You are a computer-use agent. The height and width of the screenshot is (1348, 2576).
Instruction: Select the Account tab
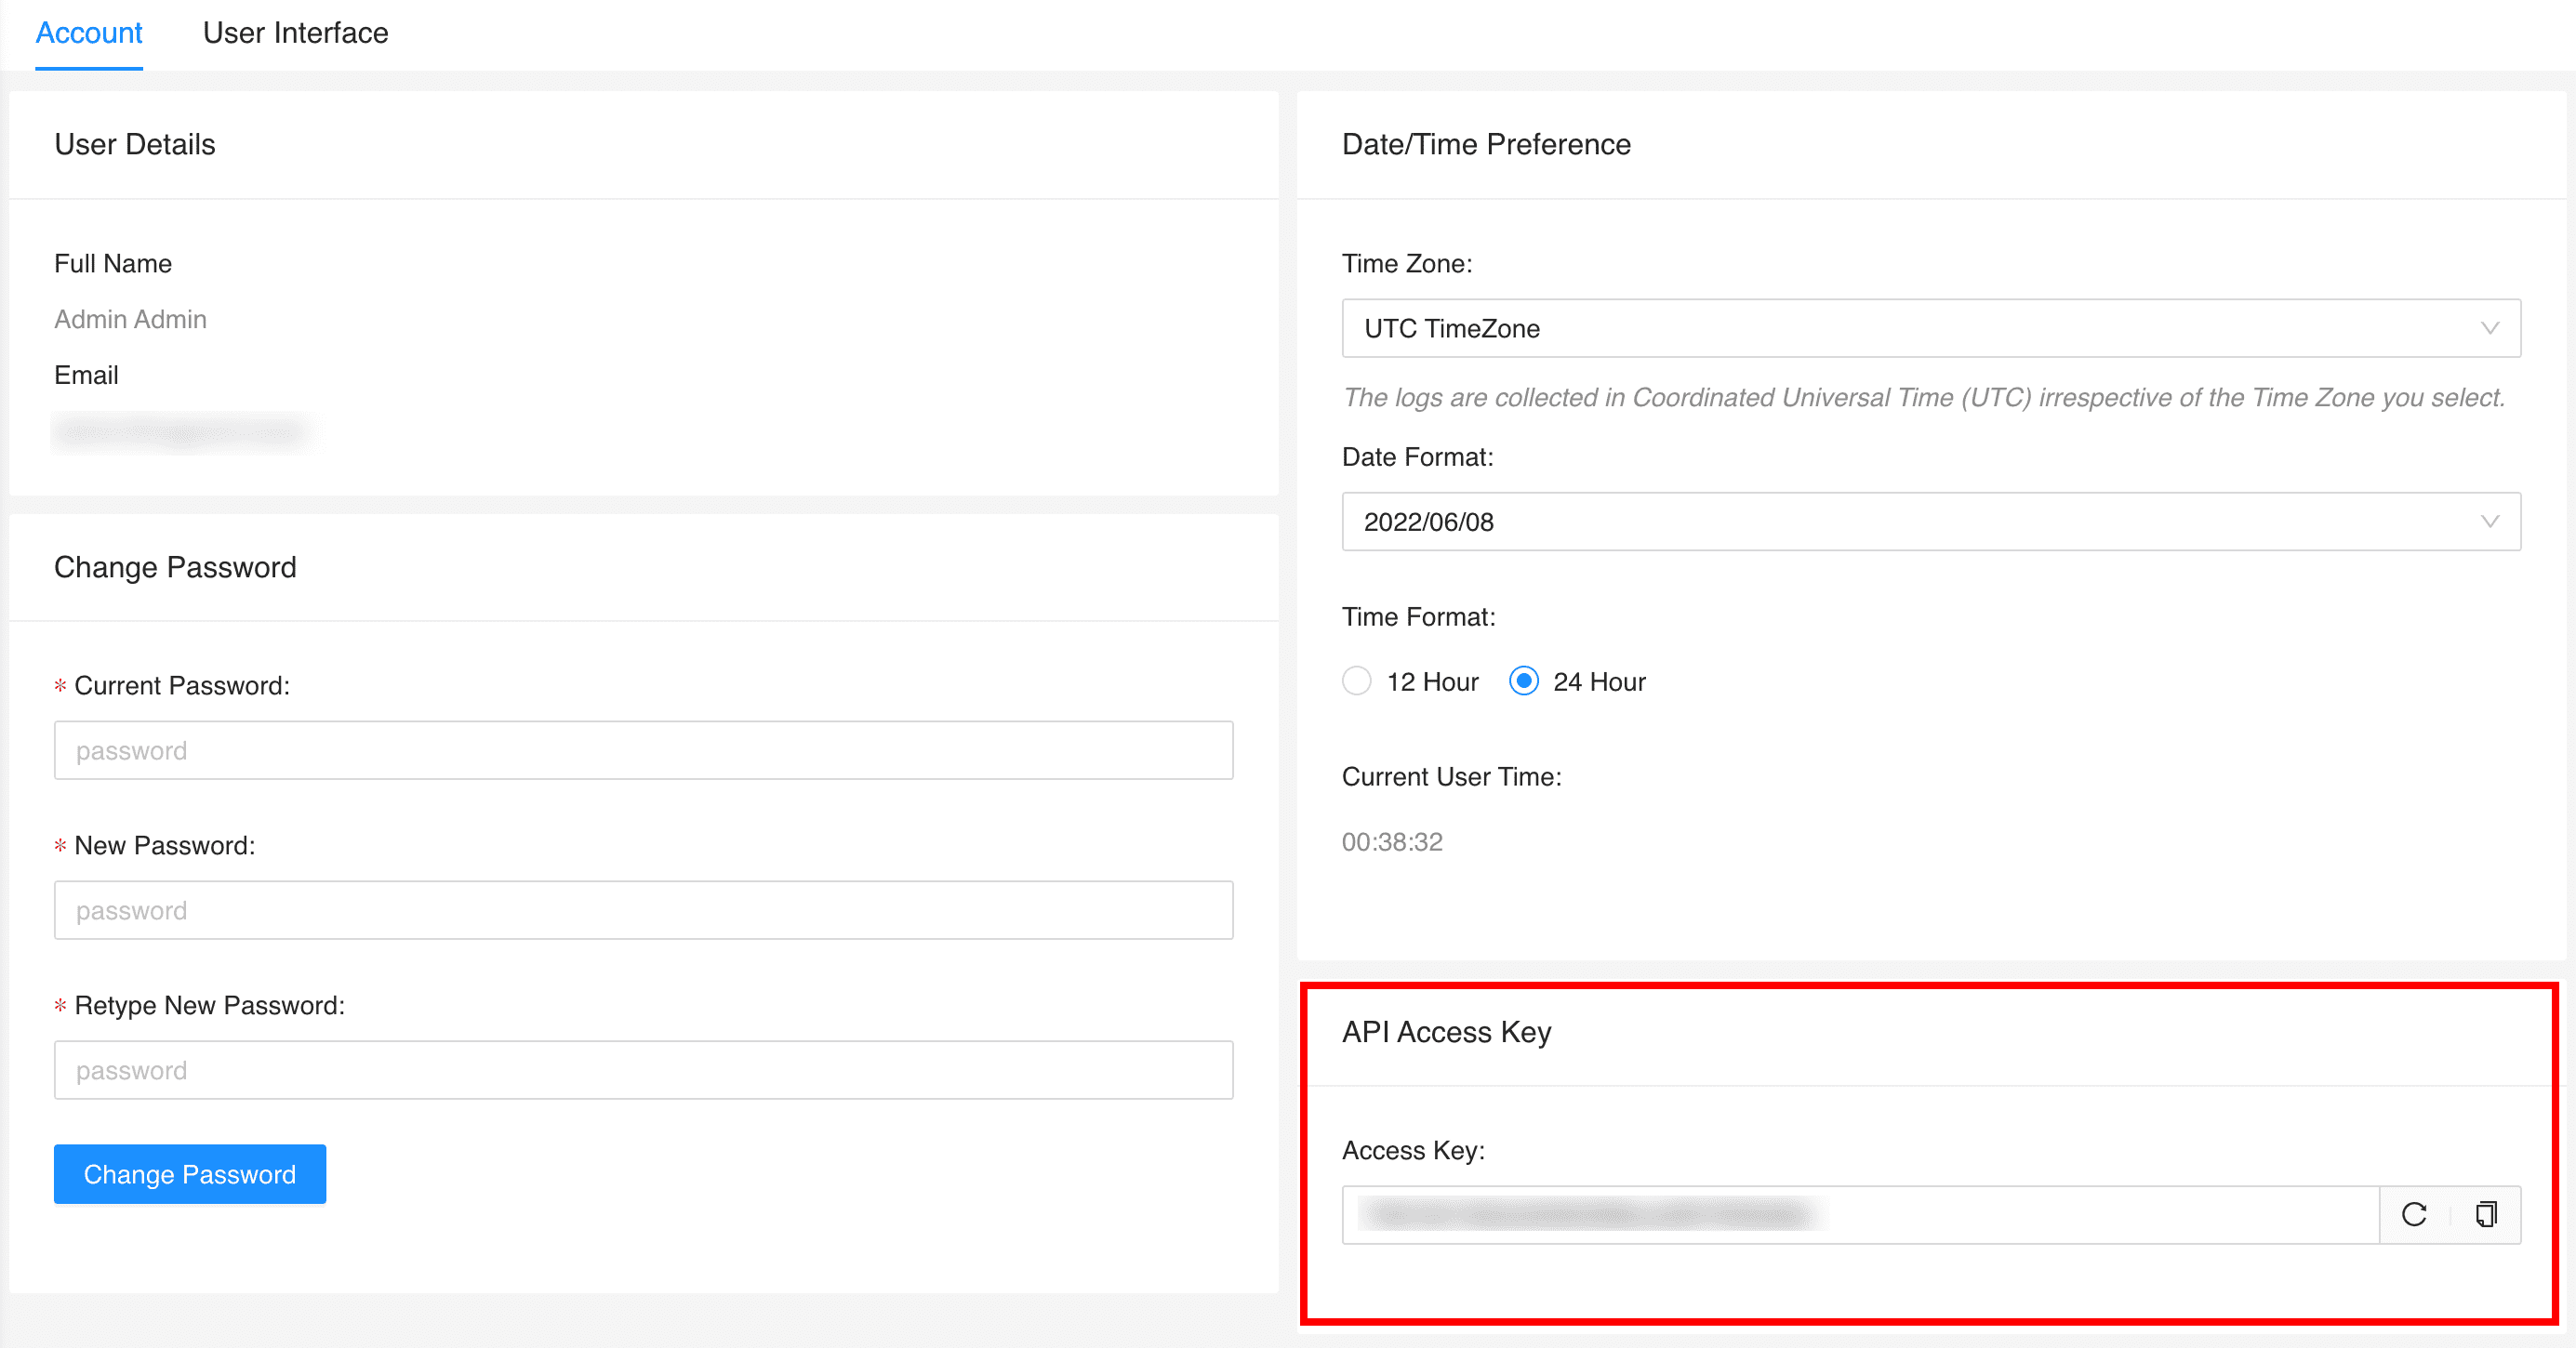pos(89,32)
